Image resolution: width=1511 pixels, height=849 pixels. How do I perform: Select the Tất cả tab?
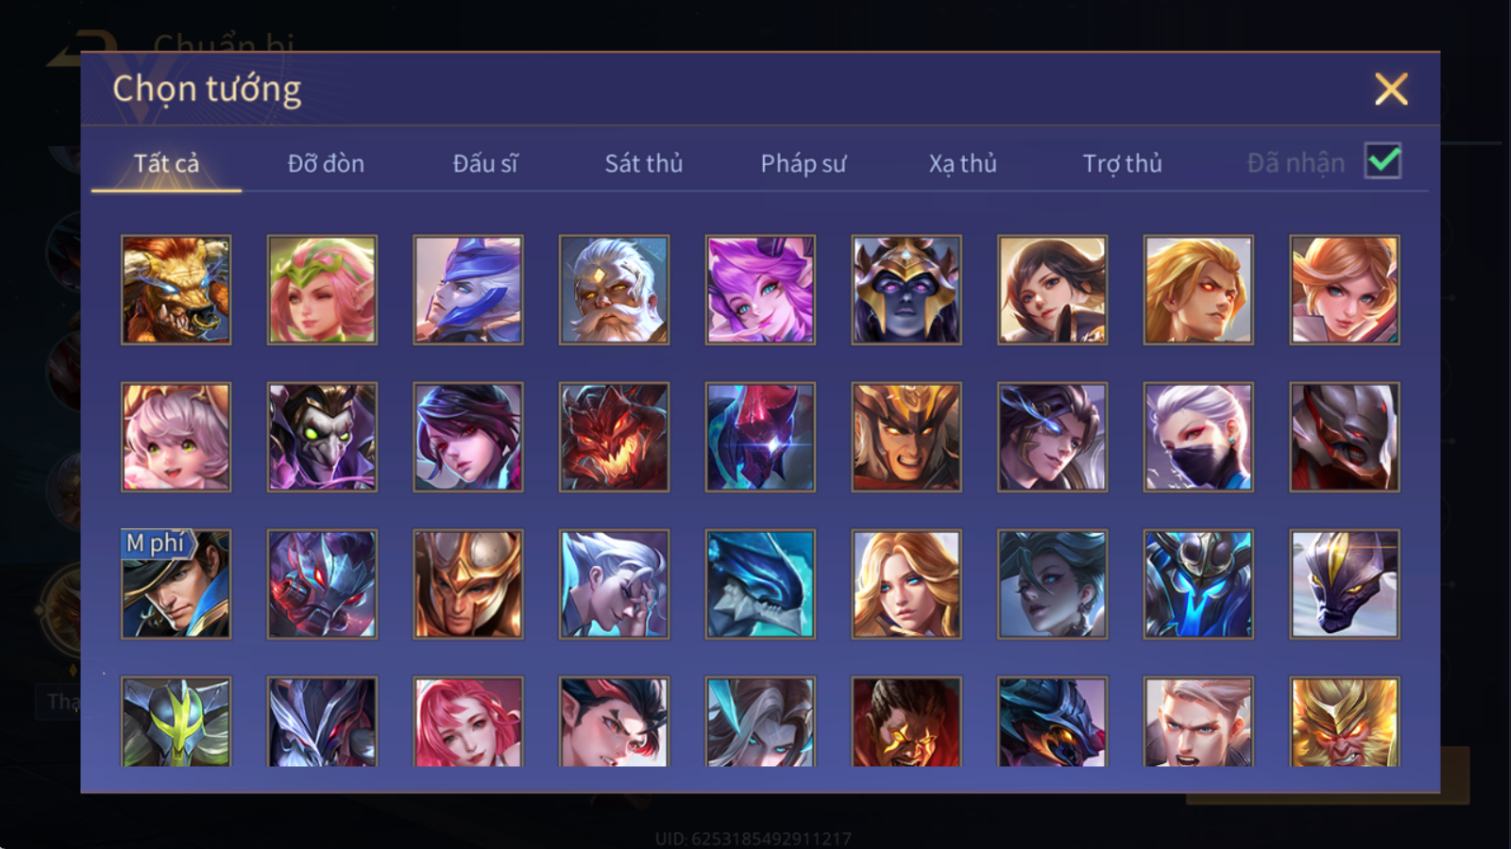coord(166,163)
